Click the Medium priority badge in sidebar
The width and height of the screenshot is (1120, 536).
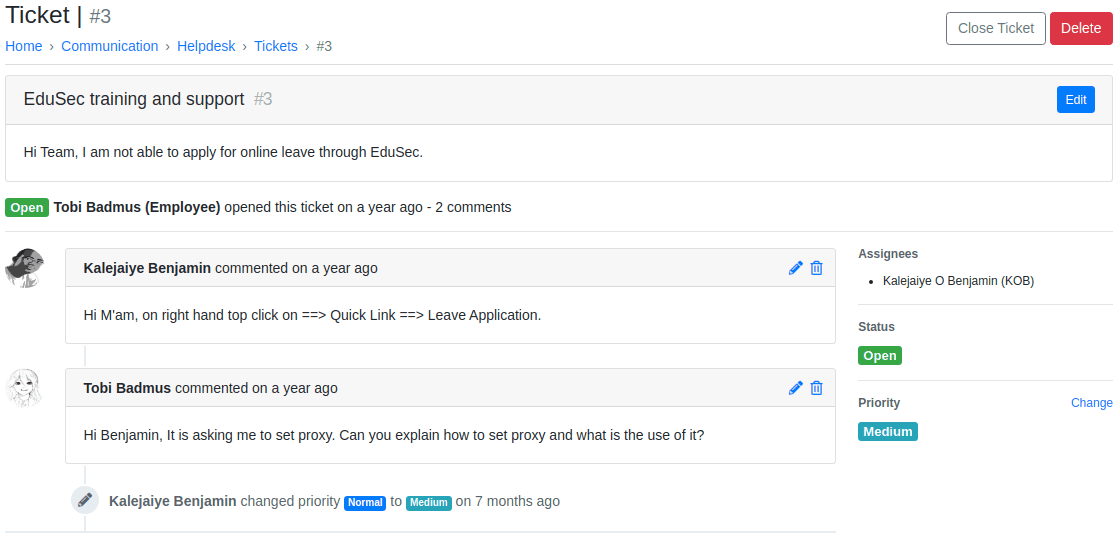[887, 432]
